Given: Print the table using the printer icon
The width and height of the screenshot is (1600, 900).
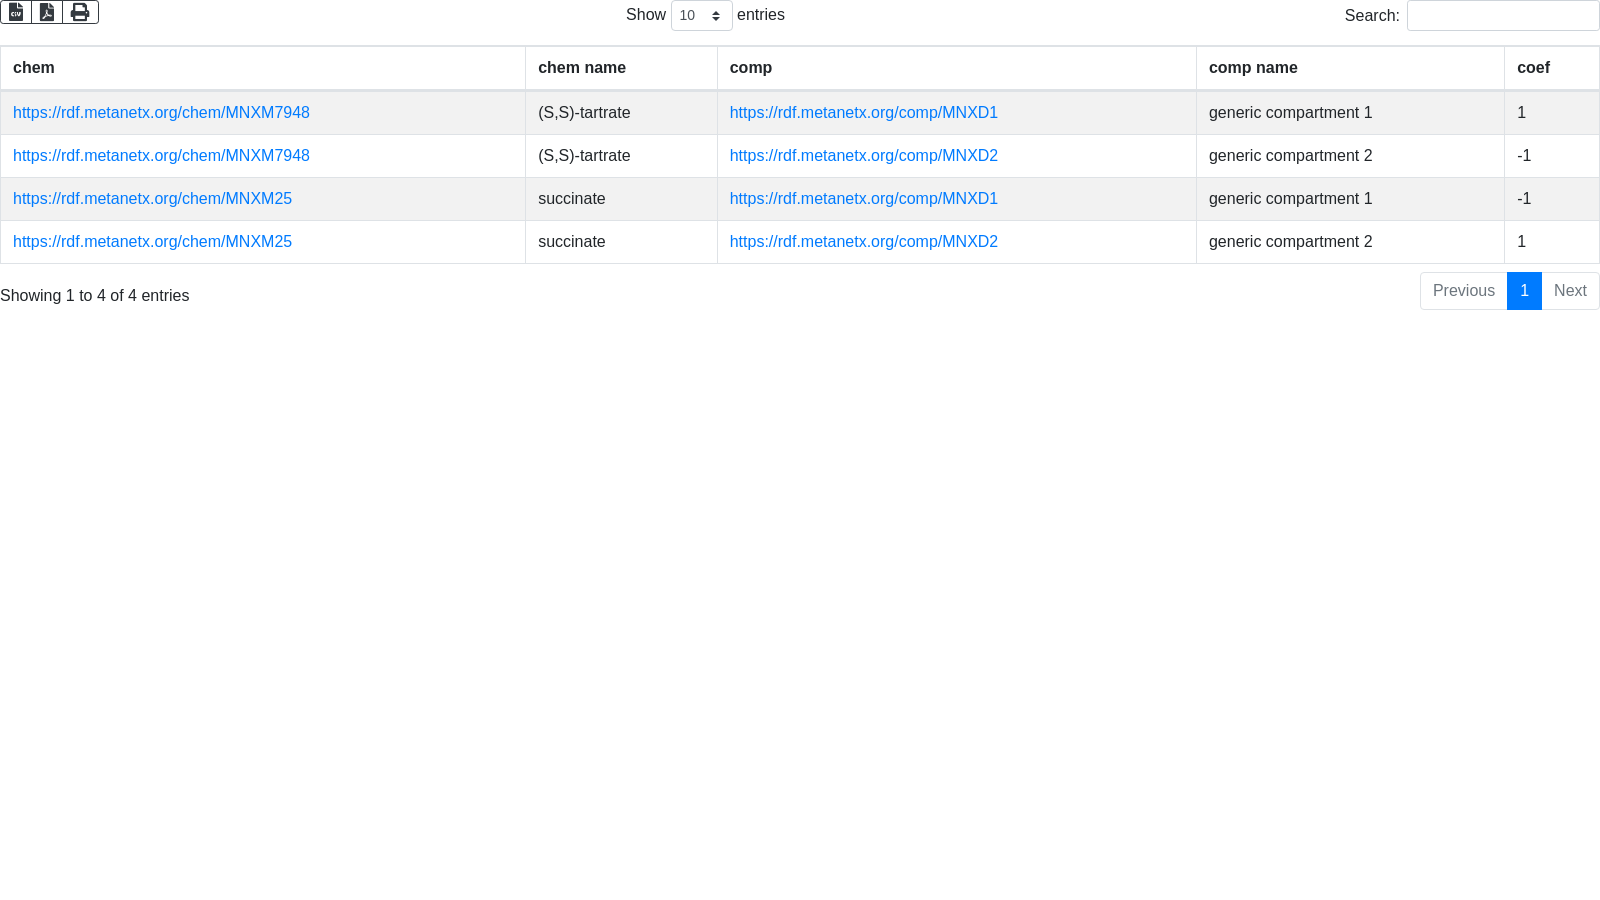Looking at the screenshot, I should tap(80, 12).
